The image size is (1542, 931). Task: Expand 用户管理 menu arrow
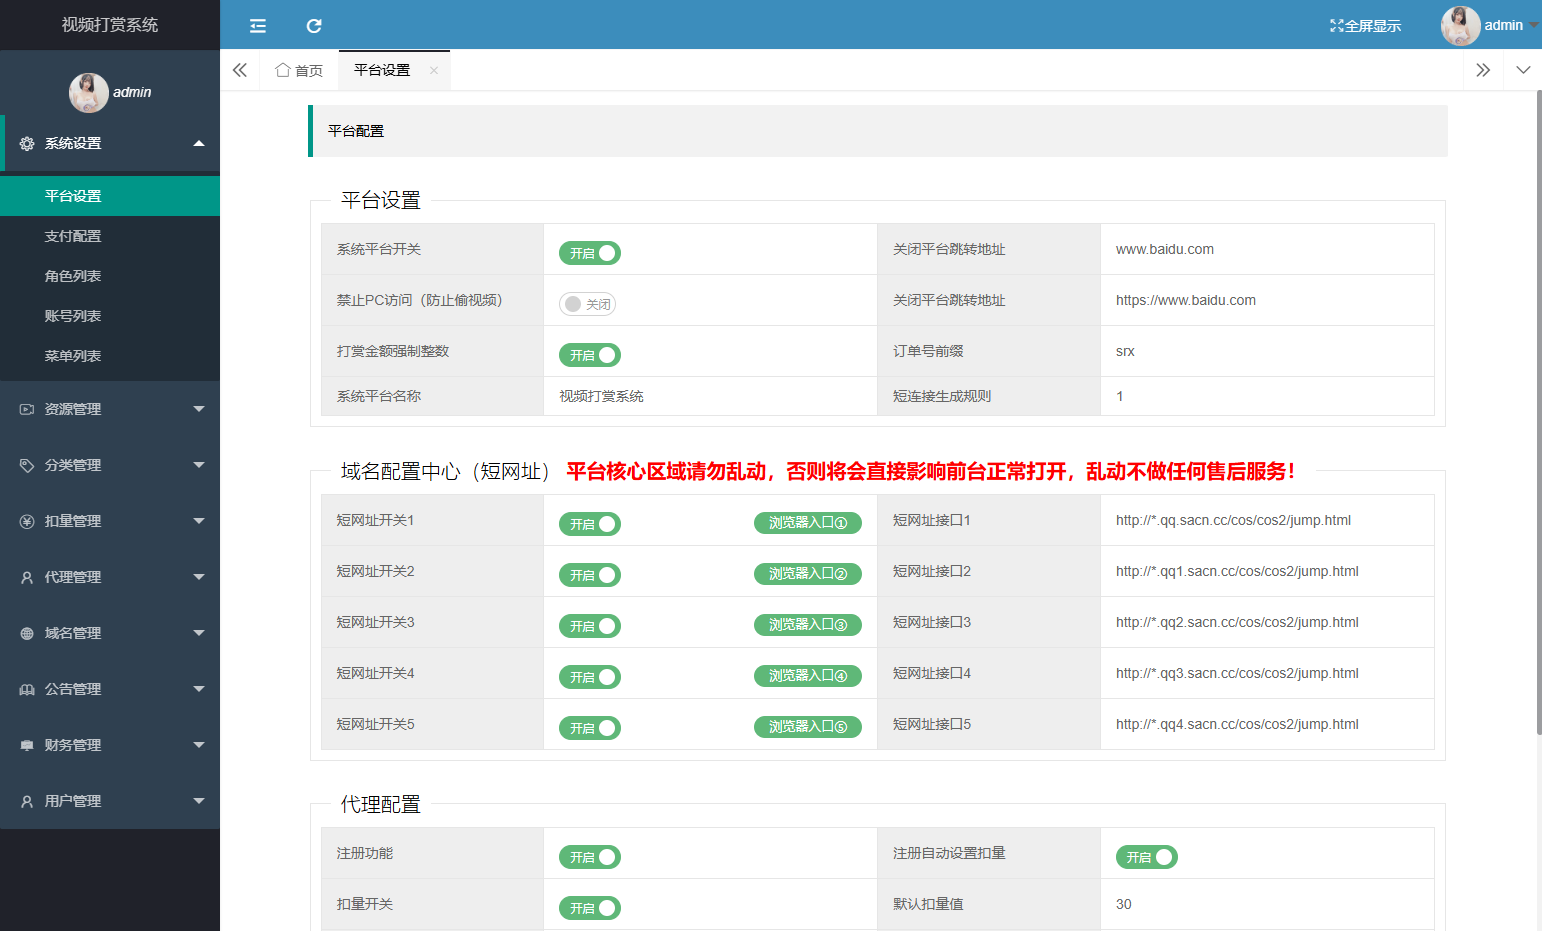tap(199, 801)
